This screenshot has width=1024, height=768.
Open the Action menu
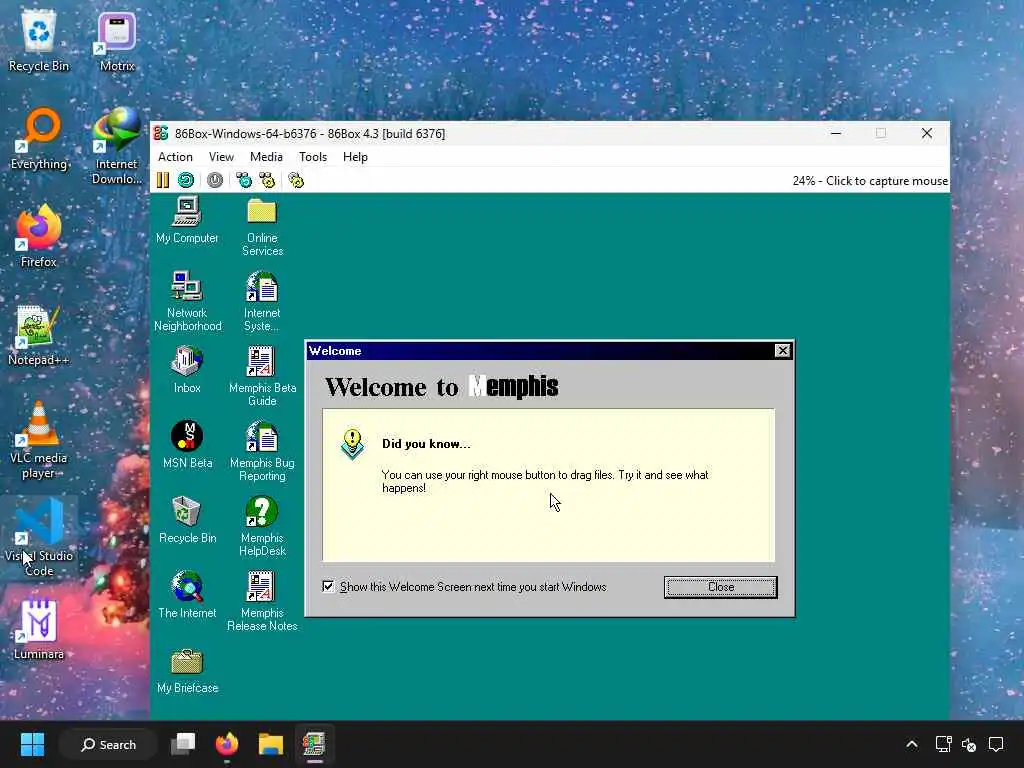tap(175, 157)
